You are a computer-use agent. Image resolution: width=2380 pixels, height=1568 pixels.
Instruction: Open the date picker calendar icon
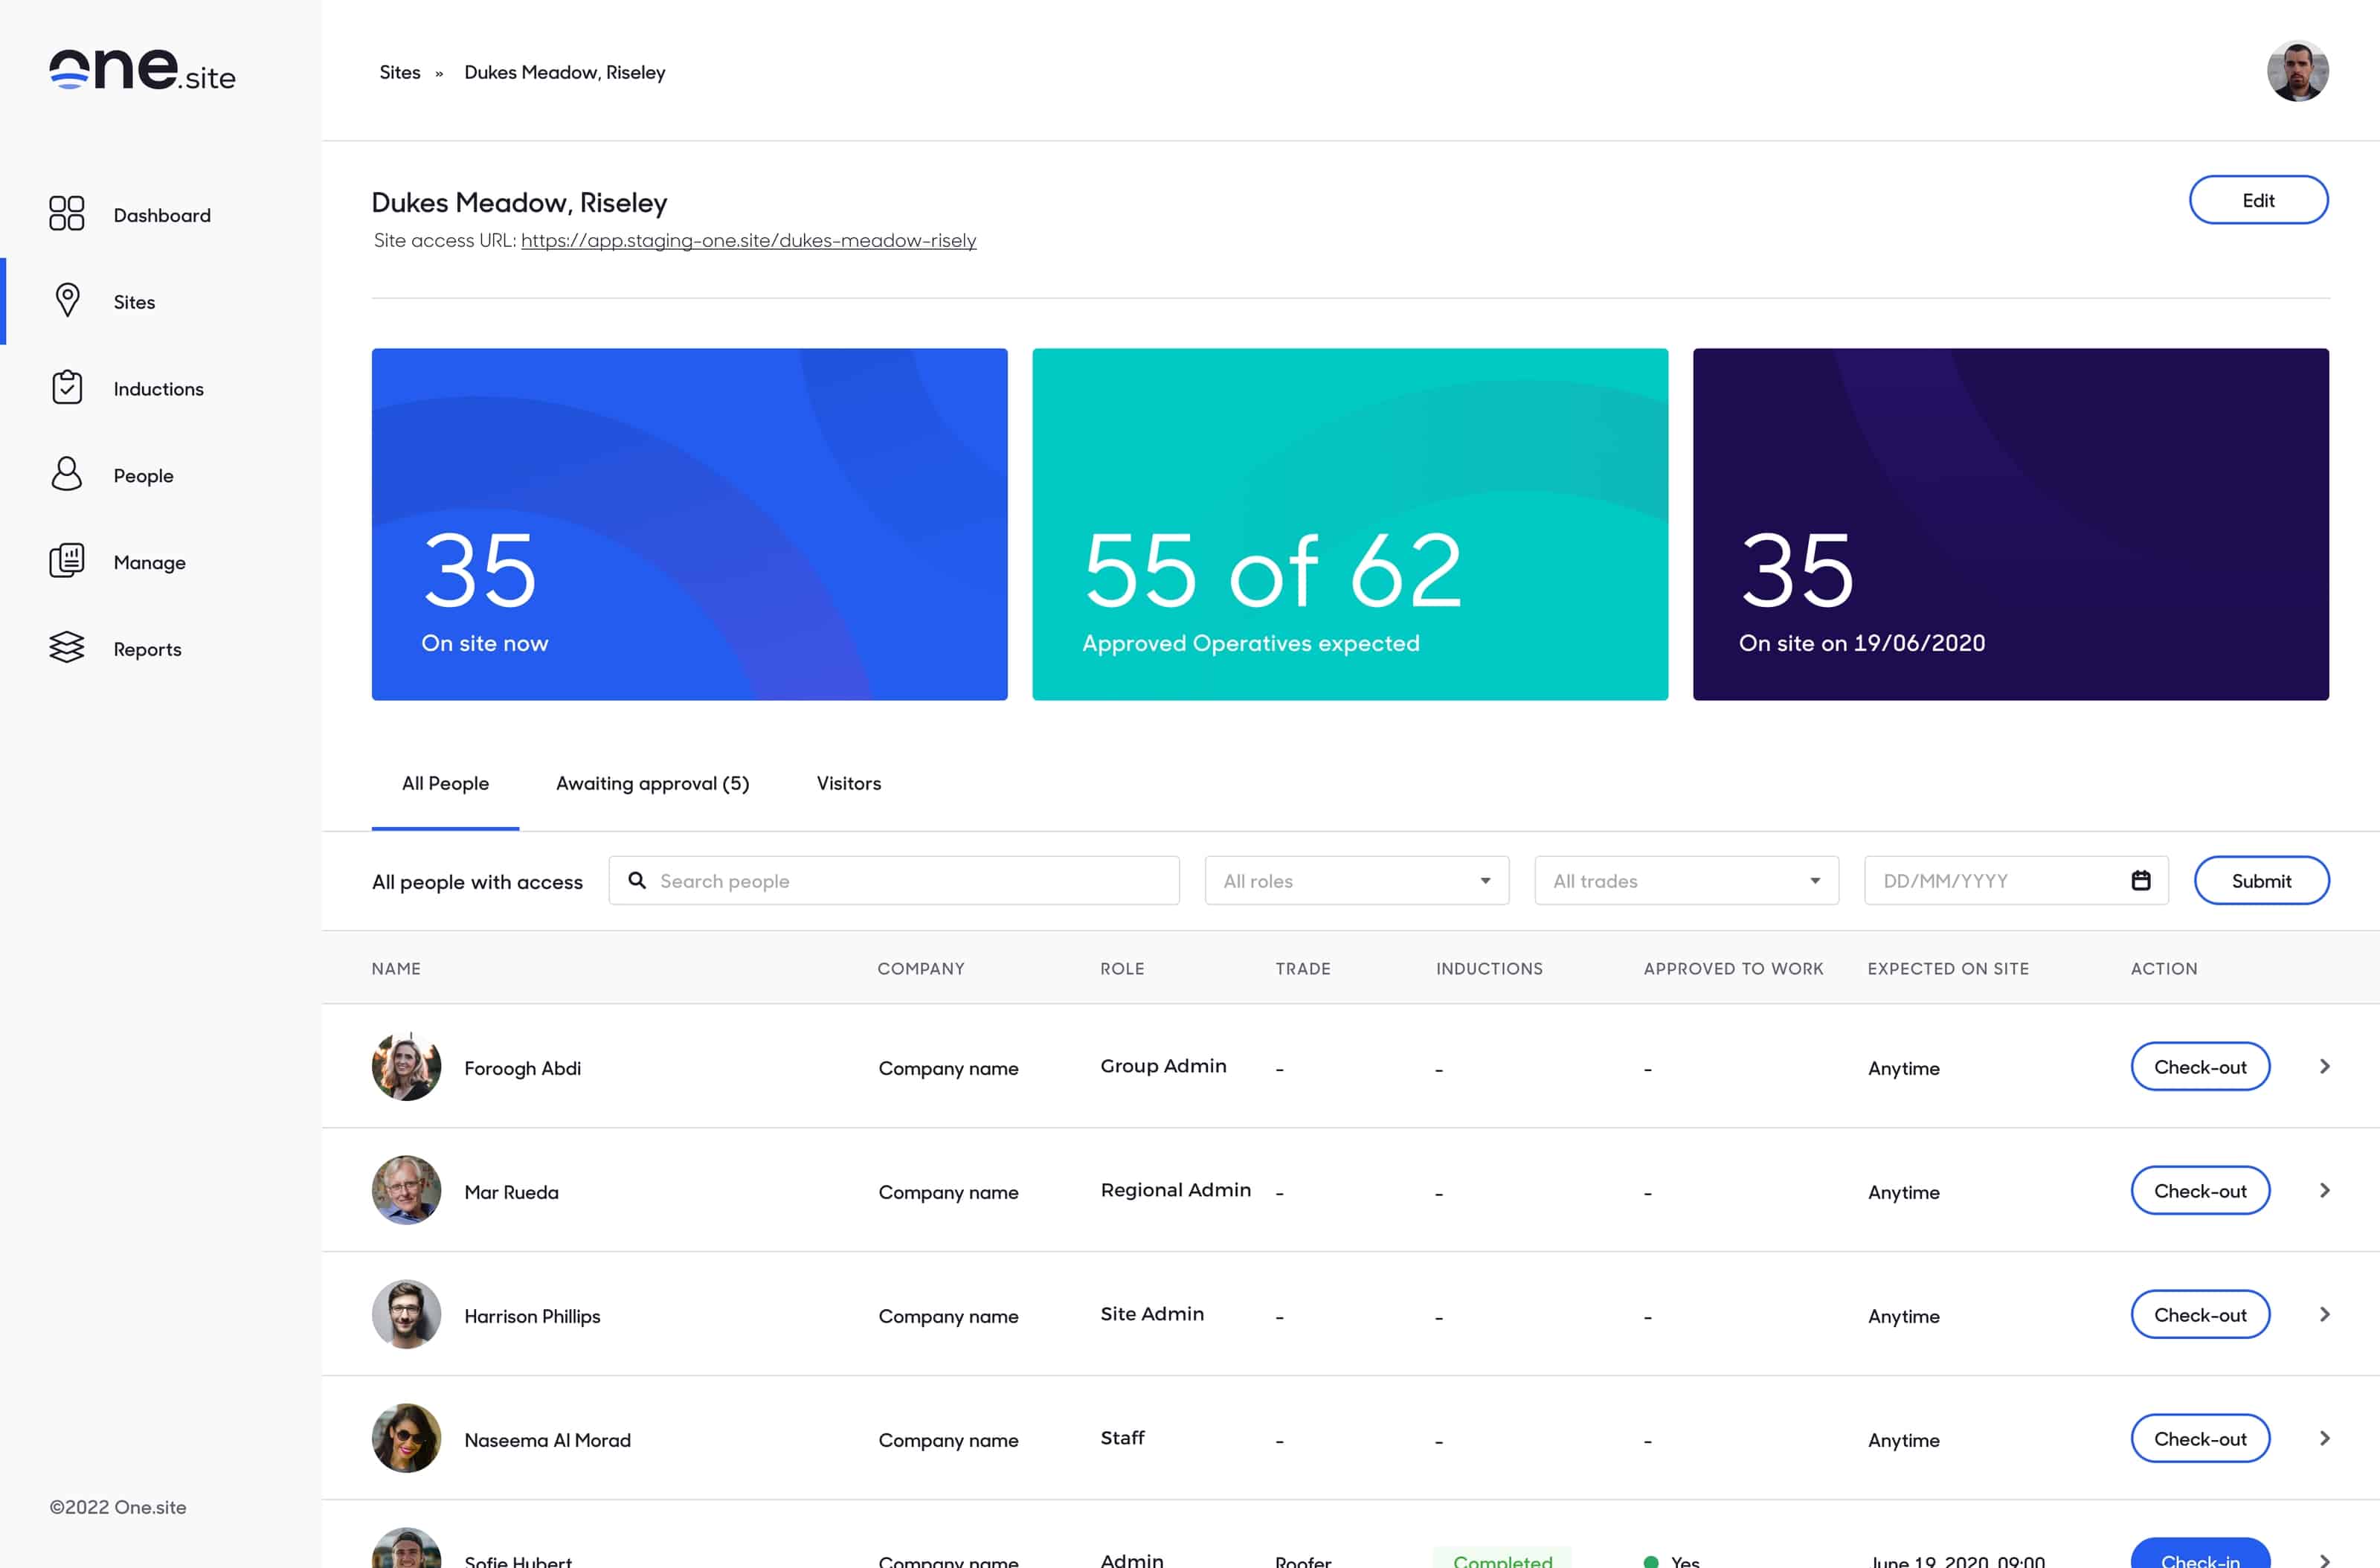coord(2140,880)
